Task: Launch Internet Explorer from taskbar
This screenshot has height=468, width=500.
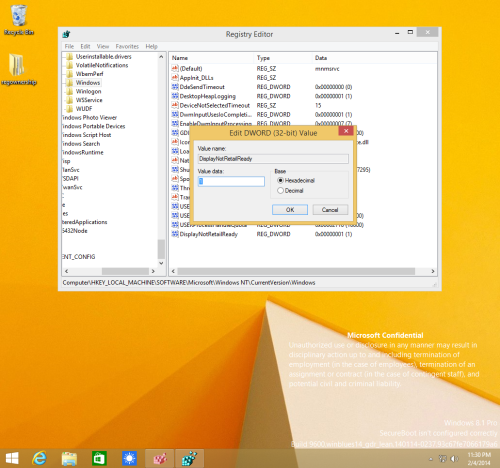Action: coord(39,459)
